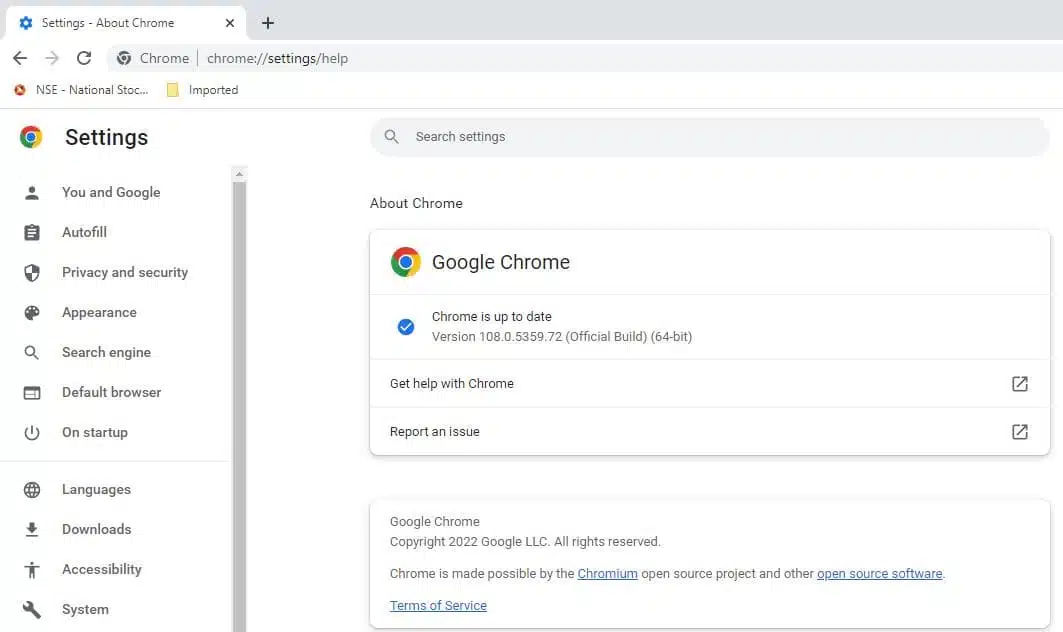Click the Search engine magnifier icon
This screenshot has height=632, width=1063.
tap(32, 353)
